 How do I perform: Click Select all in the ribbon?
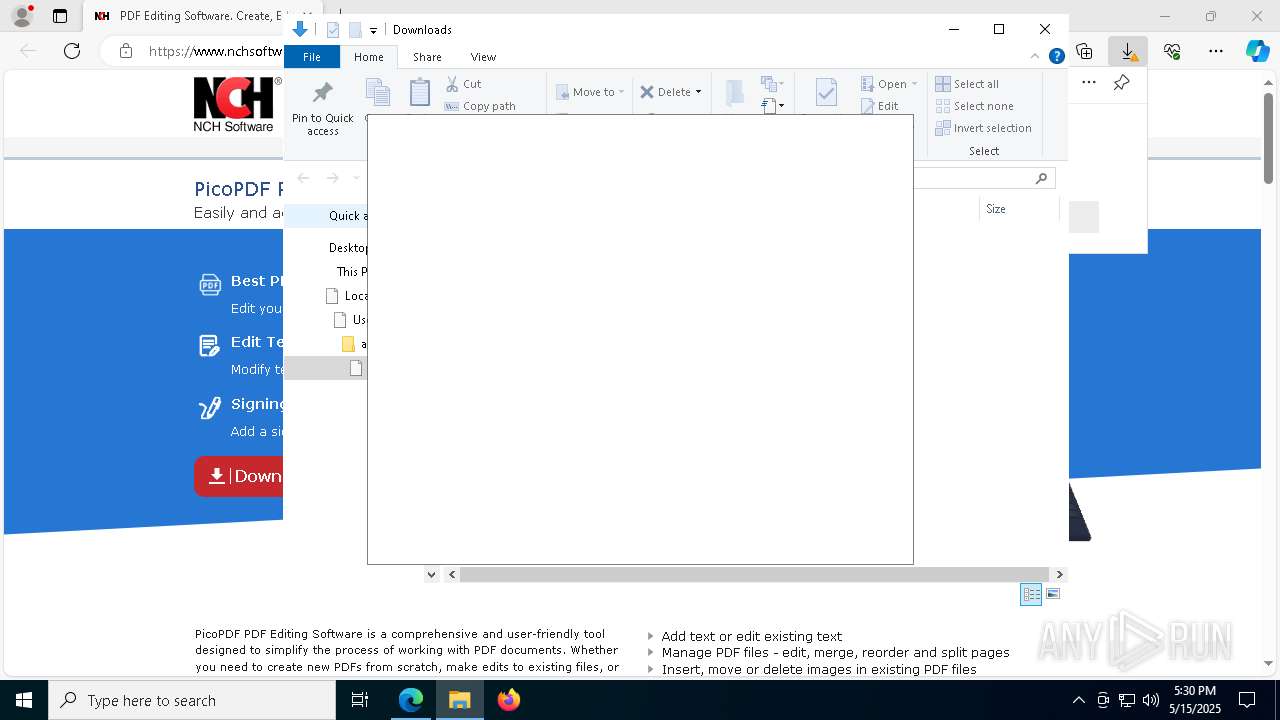tap(967, 84)
